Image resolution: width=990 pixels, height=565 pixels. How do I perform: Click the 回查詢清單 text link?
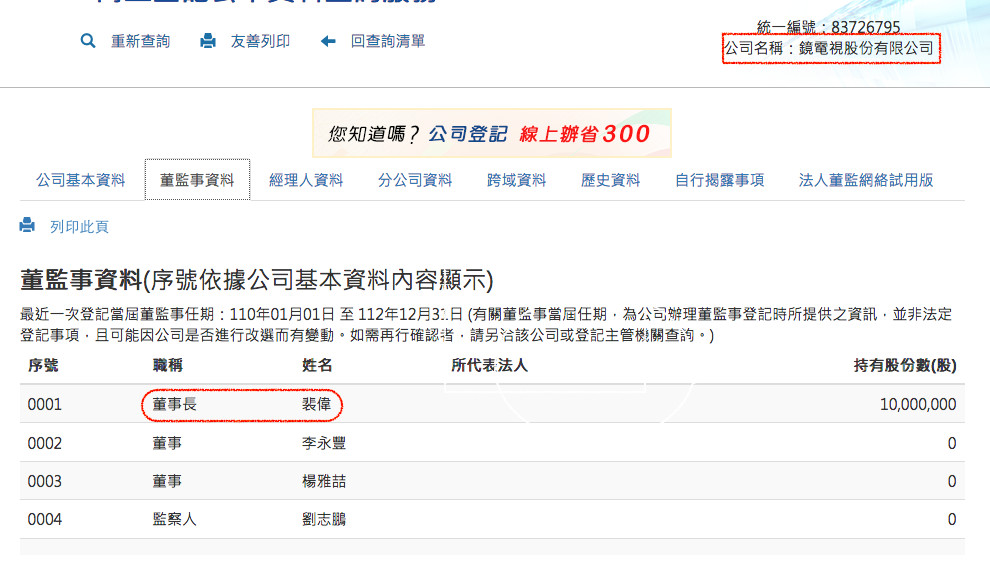(x=387, y=41)
